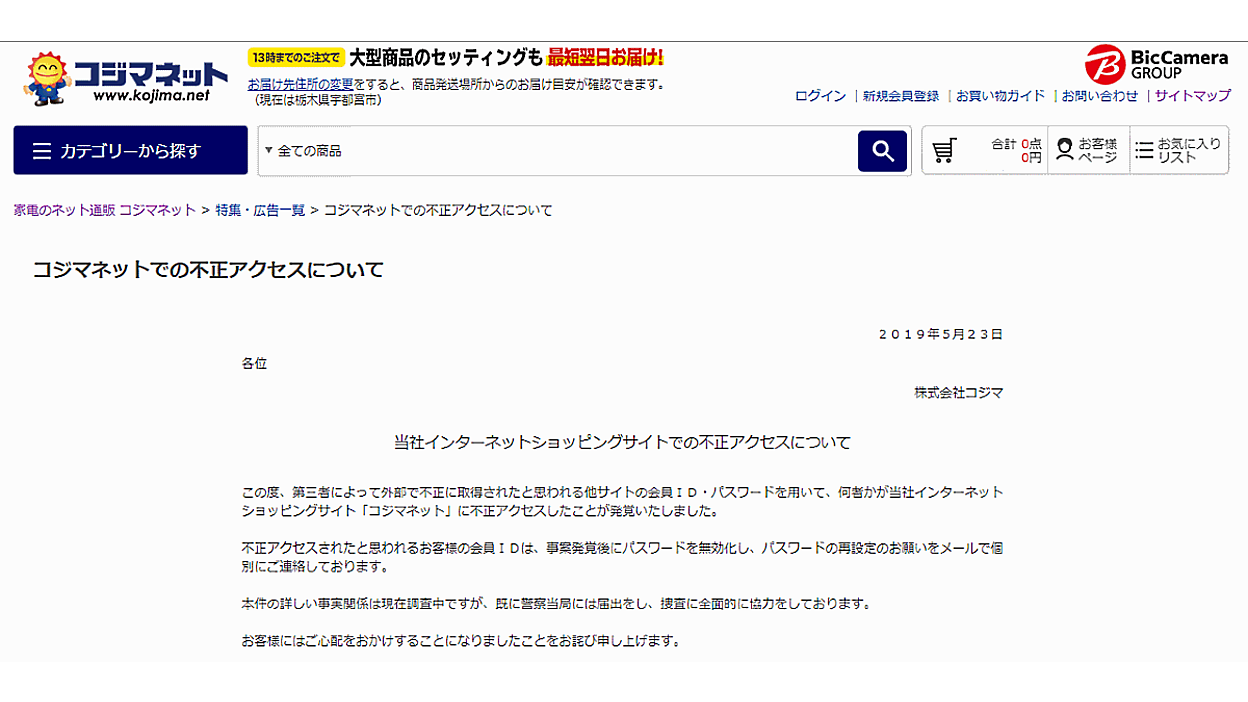Click お届け先住所の変更 link
The height and width of the screenshot is (702, 1248).
(x=300, y=84)
